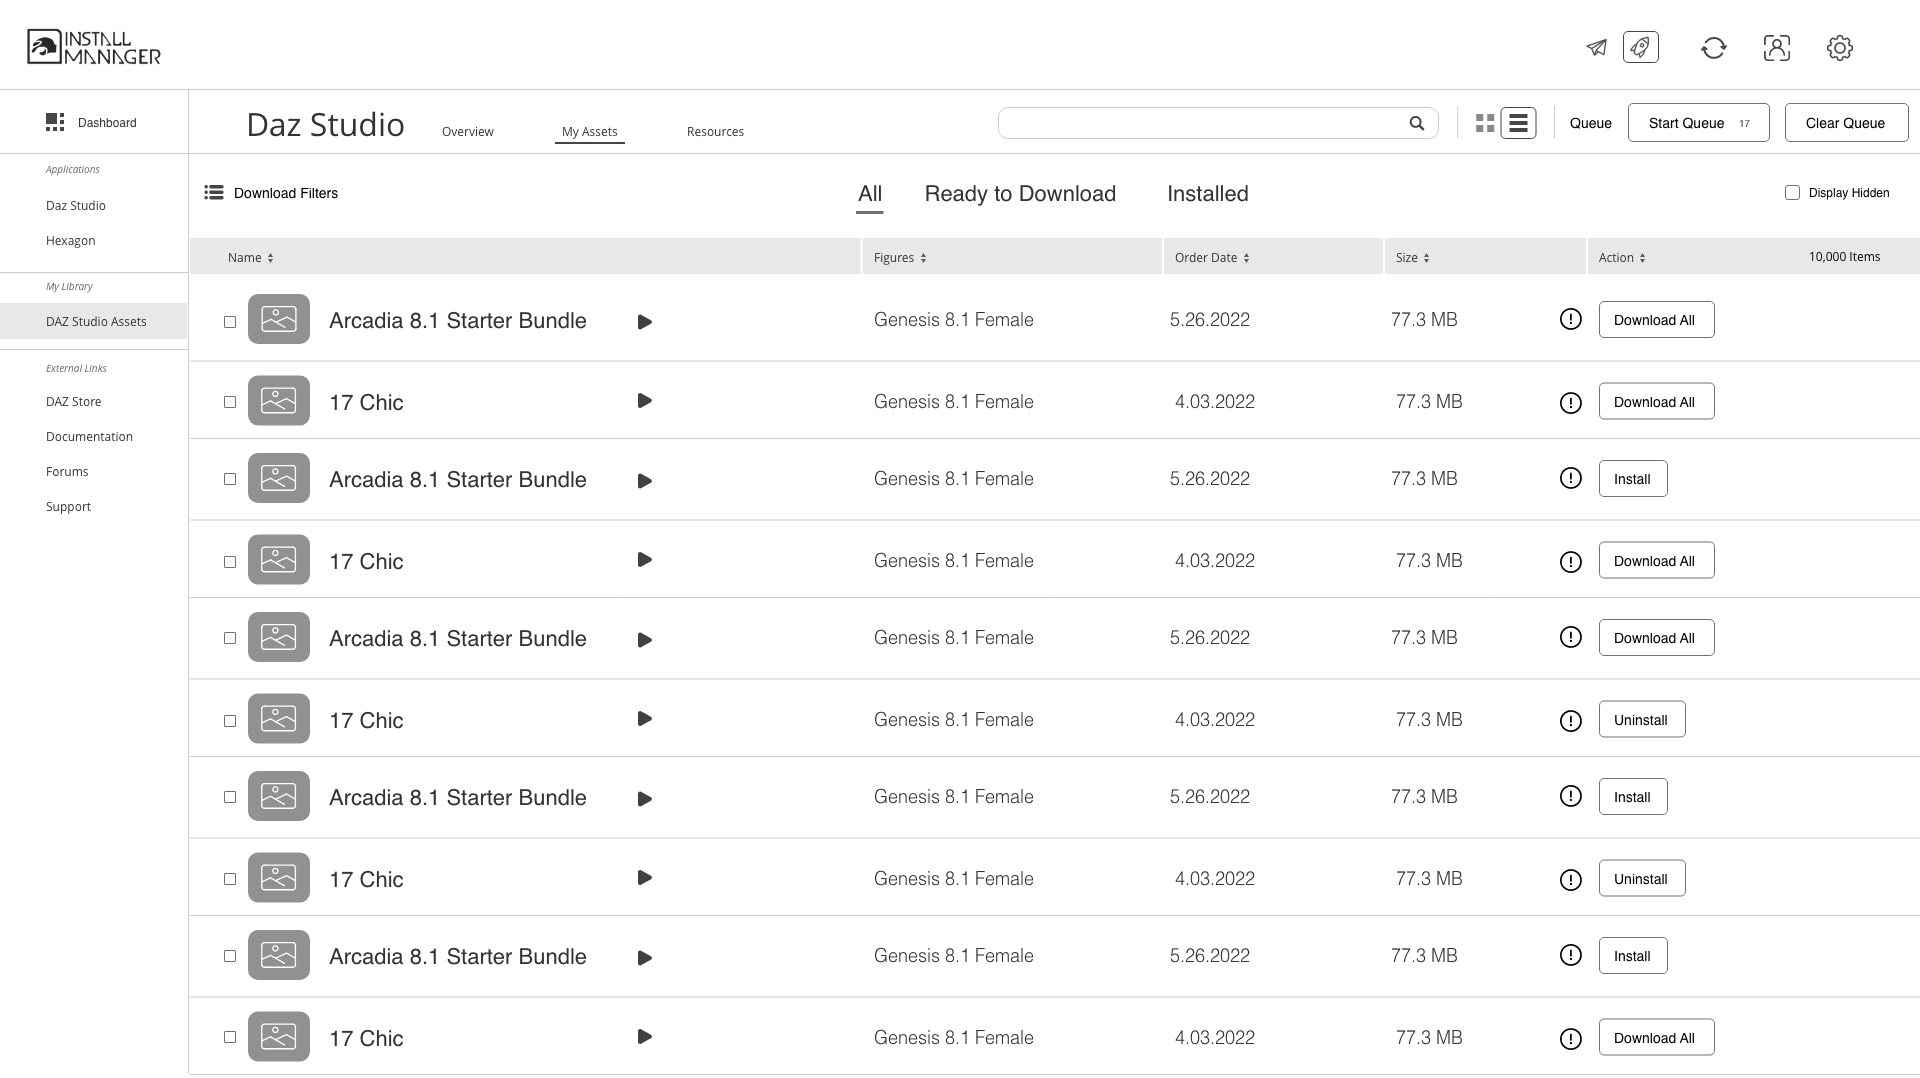Open DAZ Store external link

point(74,401)
